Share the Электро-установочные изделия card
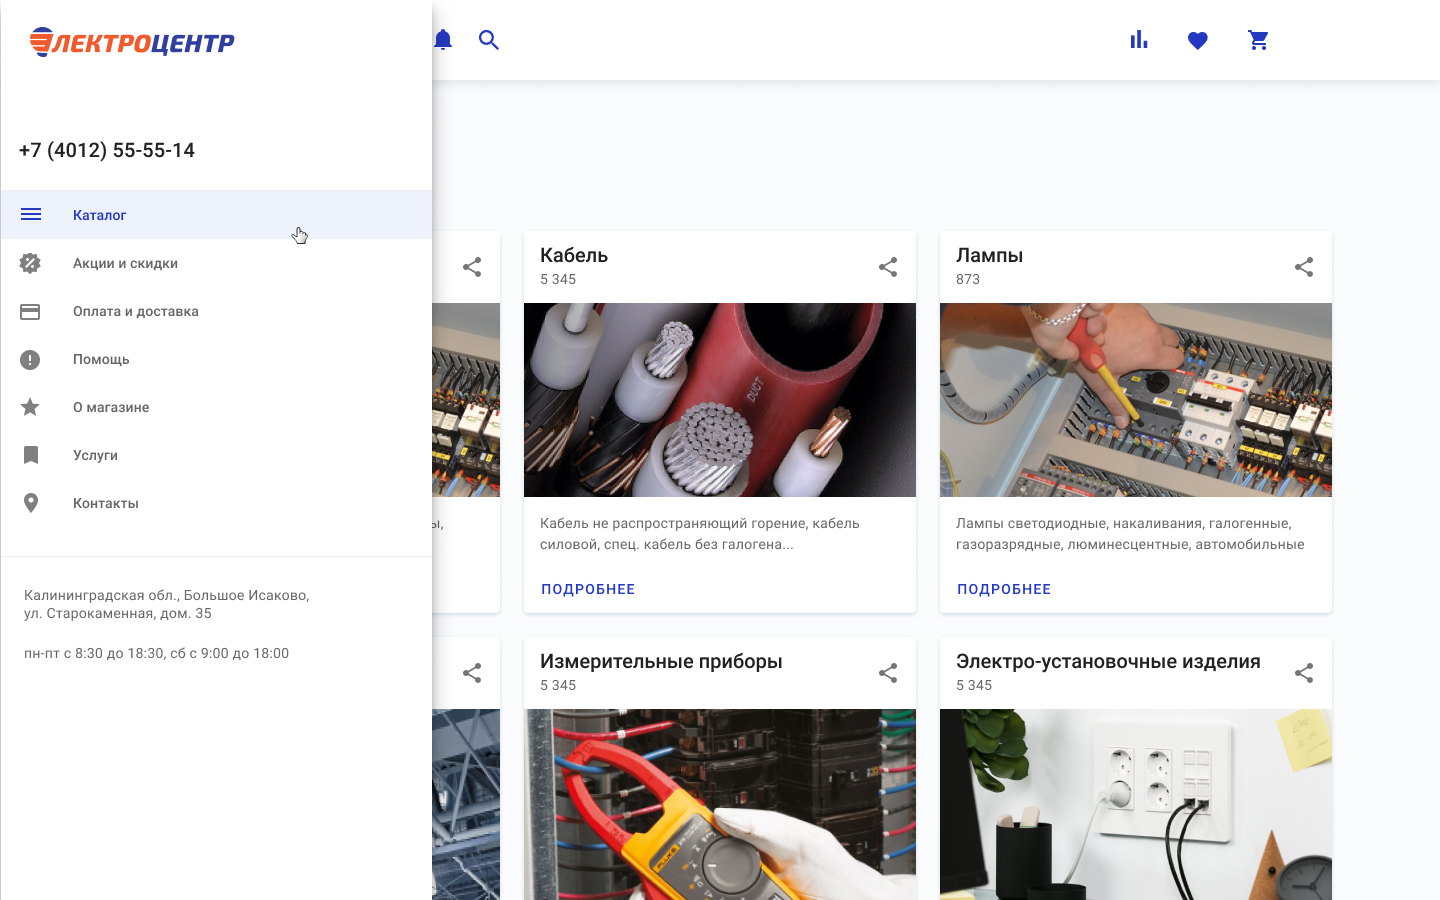Screen dimensions: 1440x900 pos(1304,673)
